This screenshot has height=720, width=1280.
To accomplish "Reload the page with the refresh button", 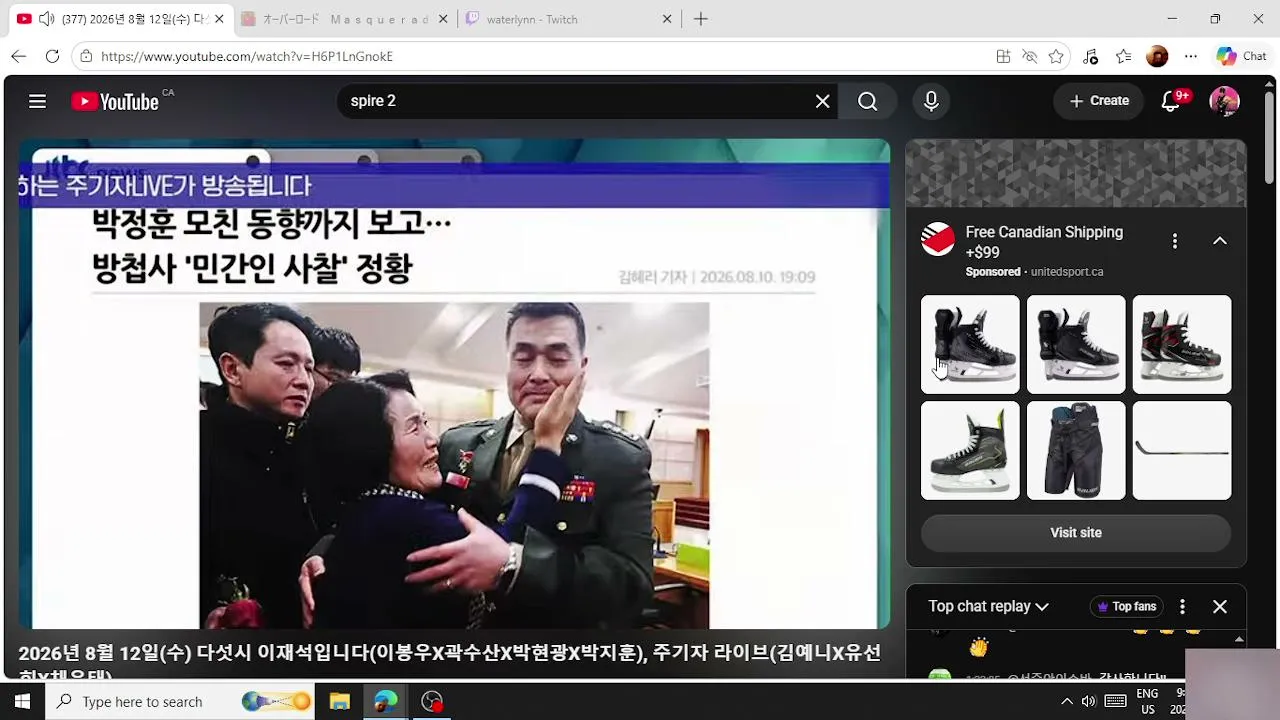I will tap(53, 56).
